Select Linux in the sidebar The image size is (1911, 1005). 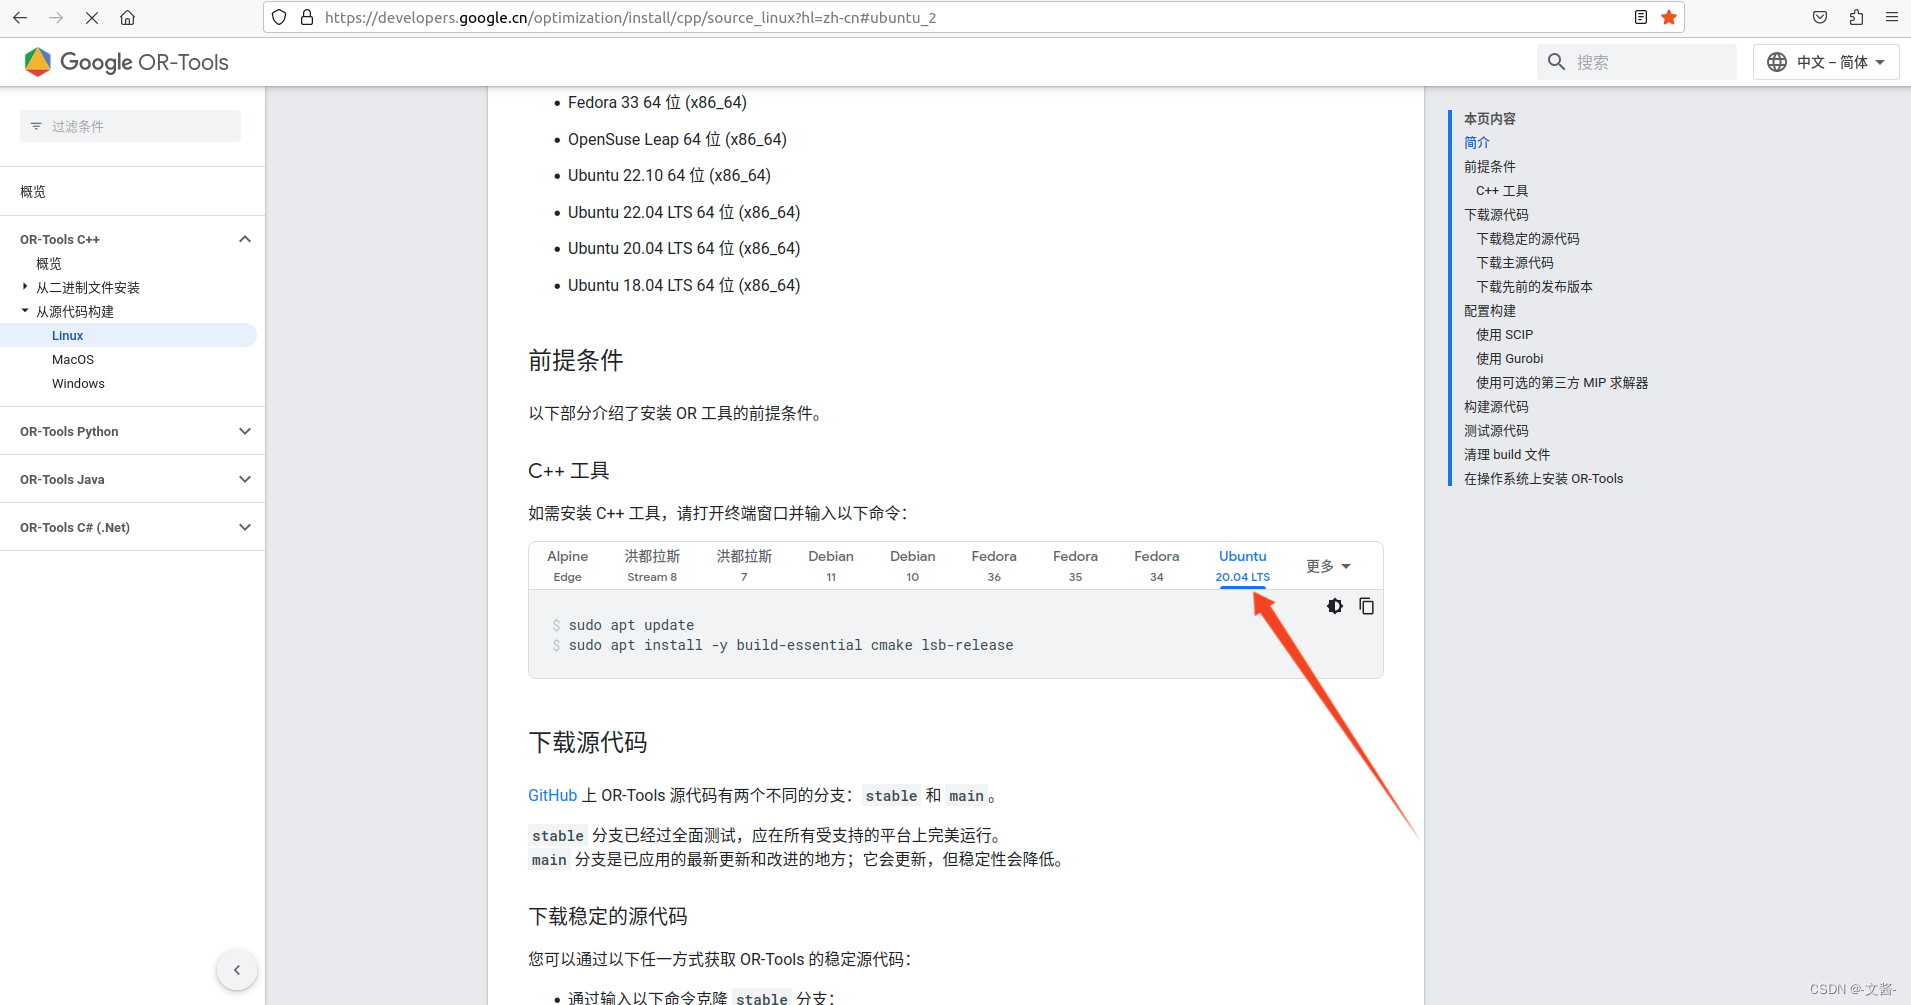(x=68, y=335)
